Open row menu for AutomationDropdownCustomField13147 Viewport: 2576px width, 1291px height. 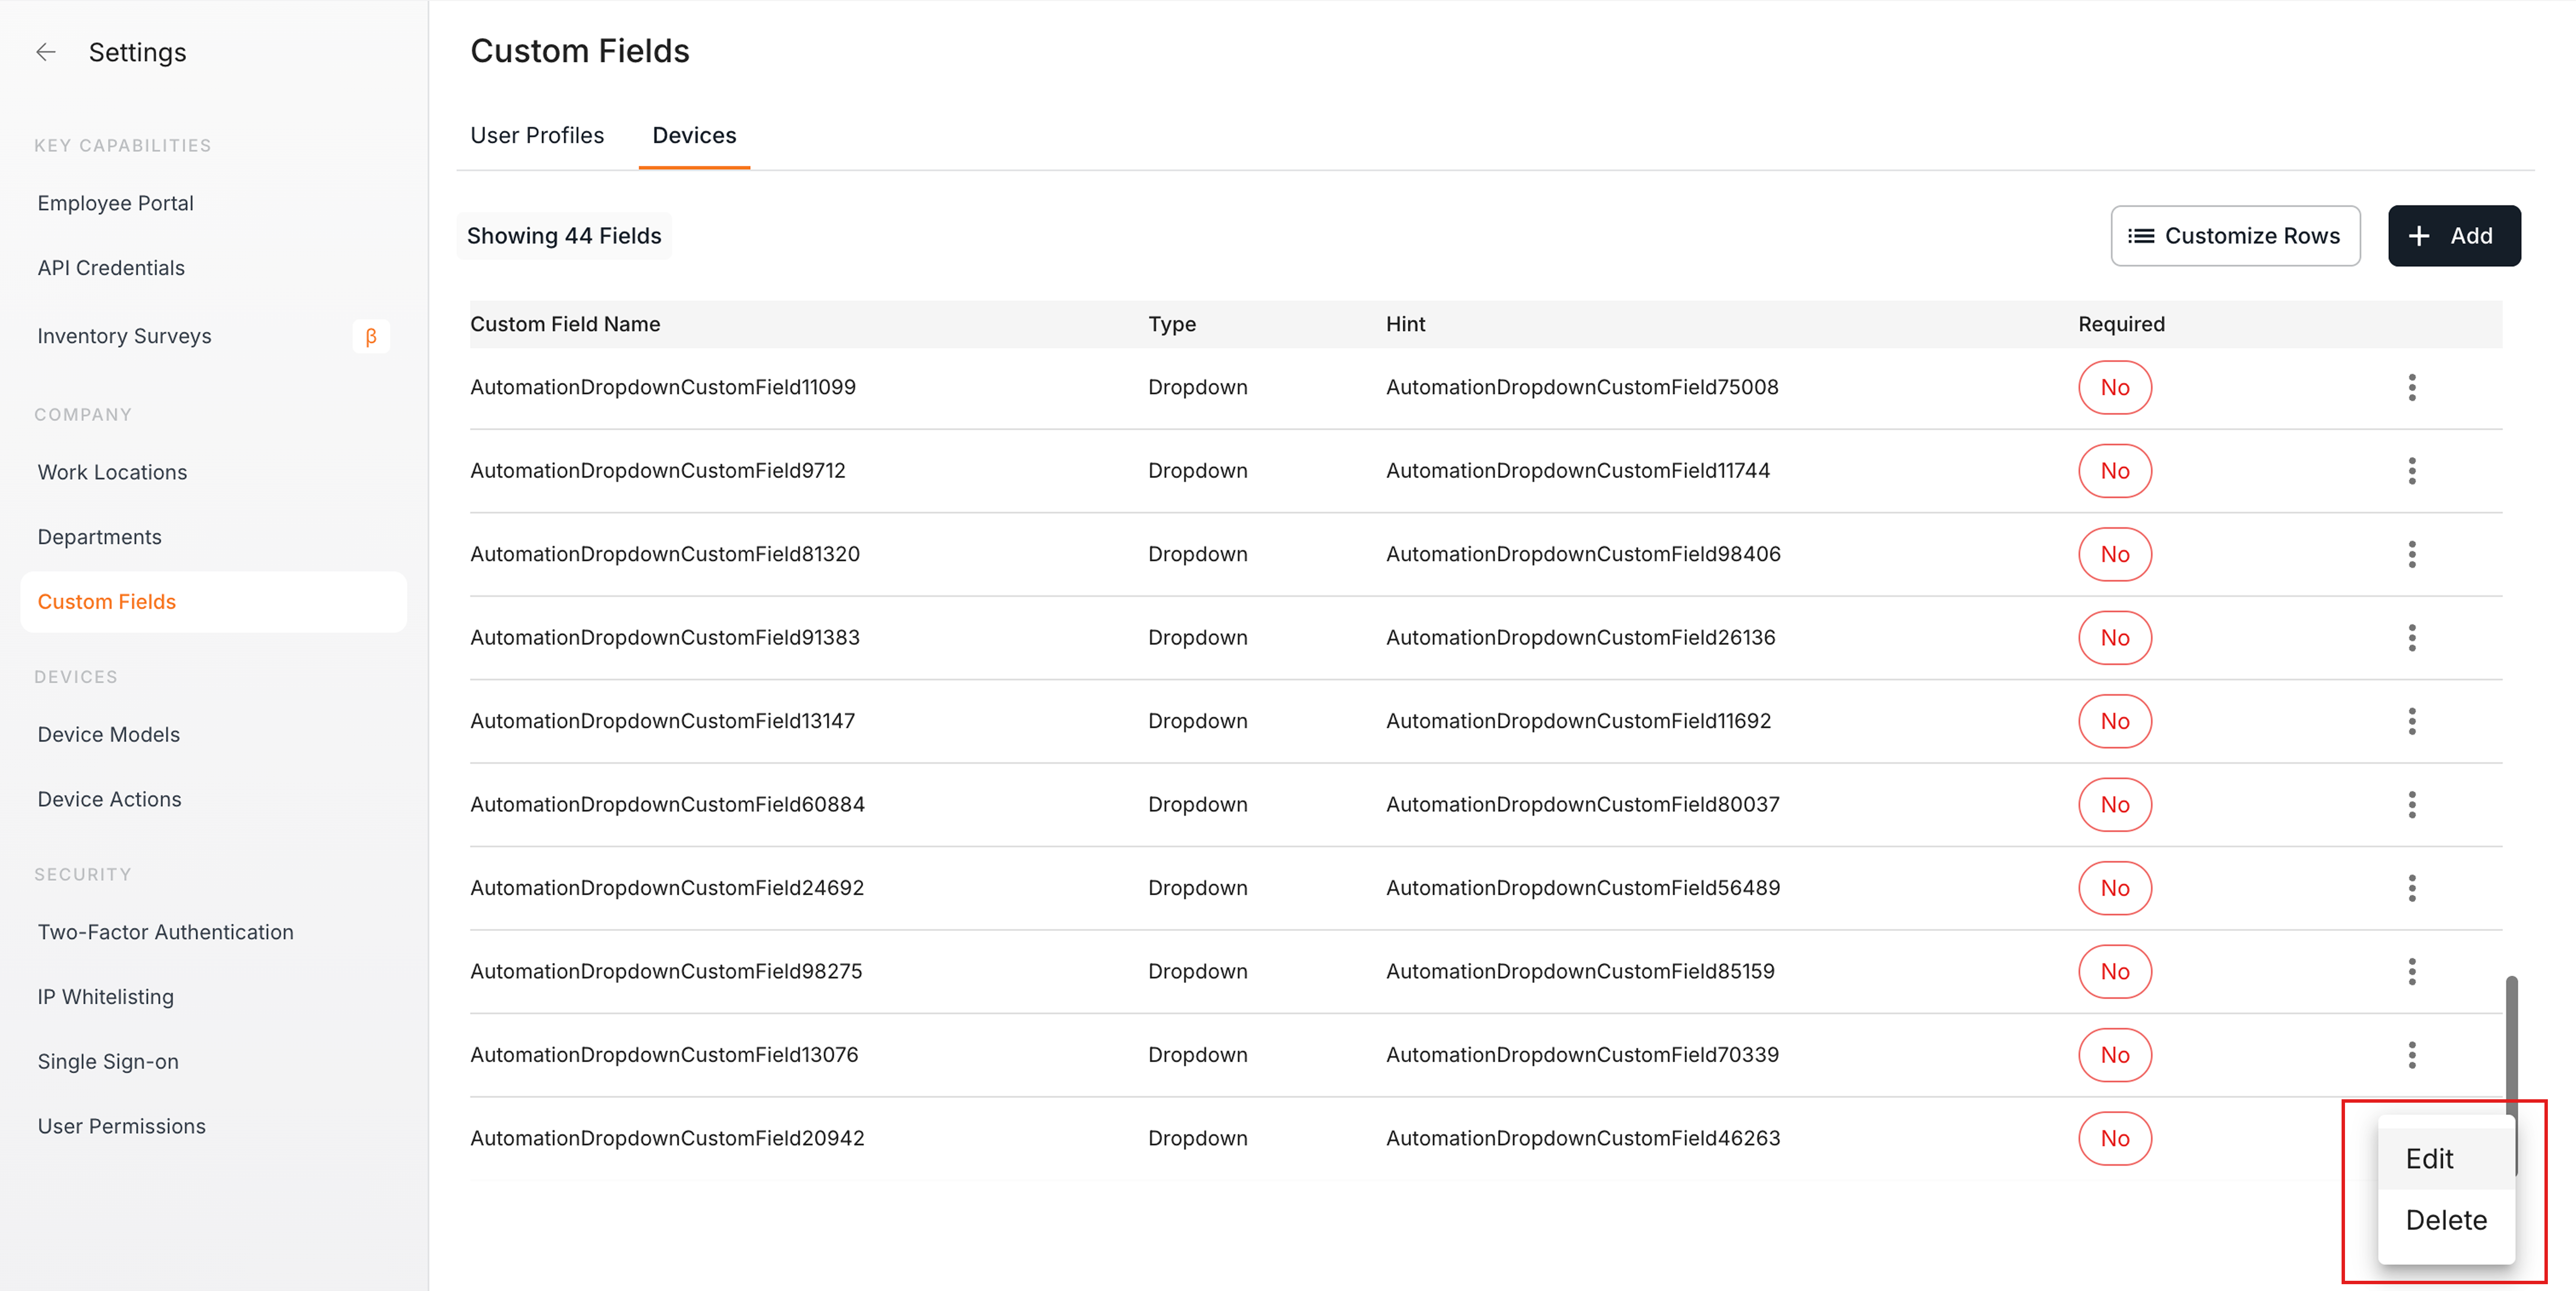(x=2411, y=721)
